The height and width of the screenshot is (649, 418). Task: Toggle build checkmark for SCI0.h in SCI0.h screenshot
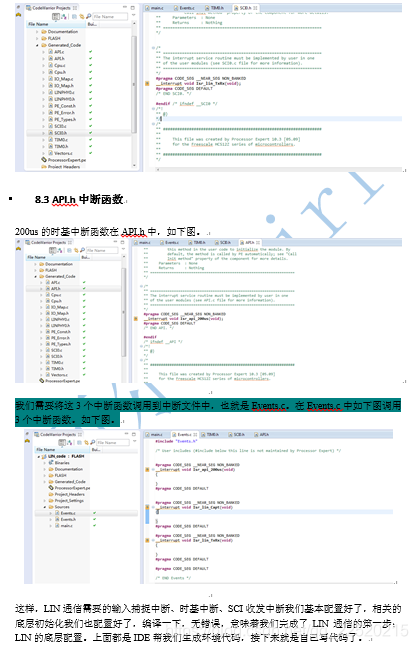(x=90, y=133)
